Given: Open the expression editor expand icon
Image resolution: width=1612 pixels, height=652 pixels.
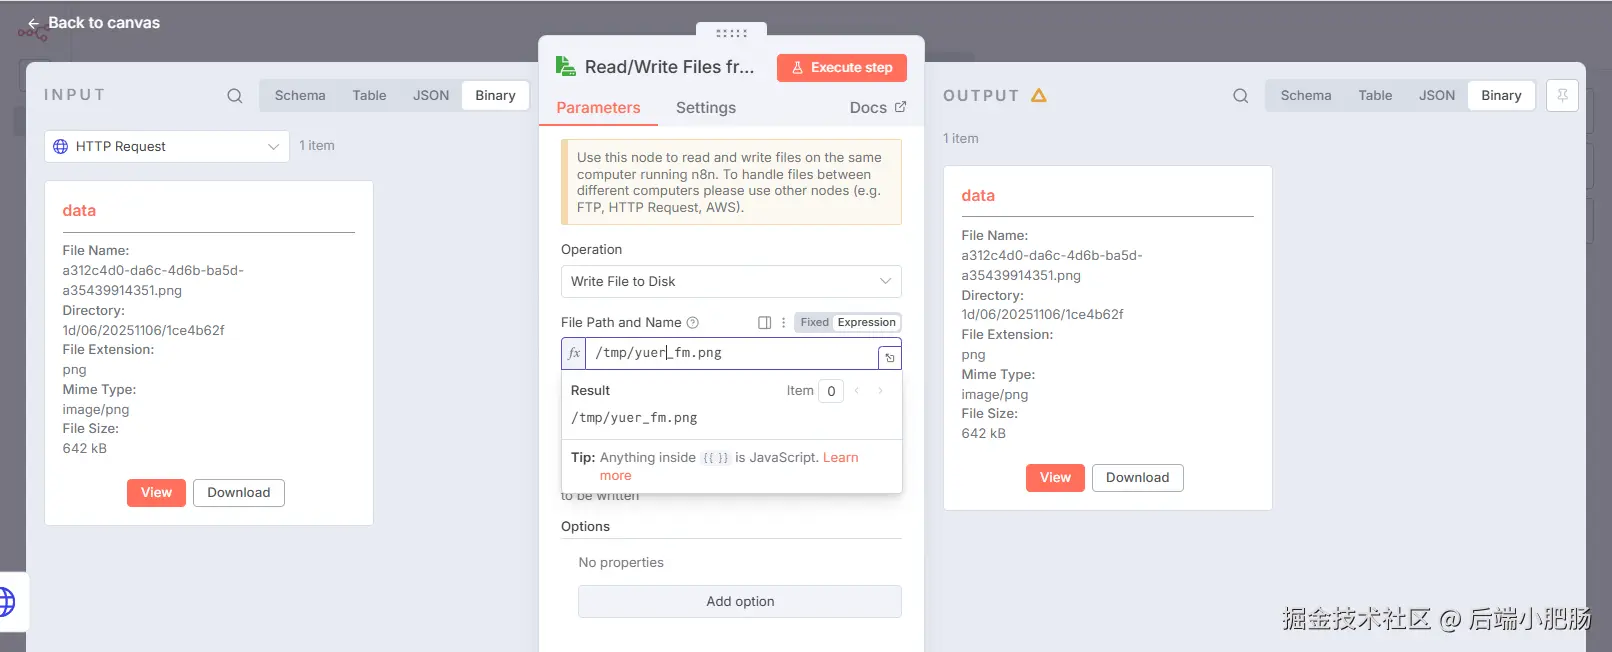Looking at the screenshot, I should coord(889,357).
